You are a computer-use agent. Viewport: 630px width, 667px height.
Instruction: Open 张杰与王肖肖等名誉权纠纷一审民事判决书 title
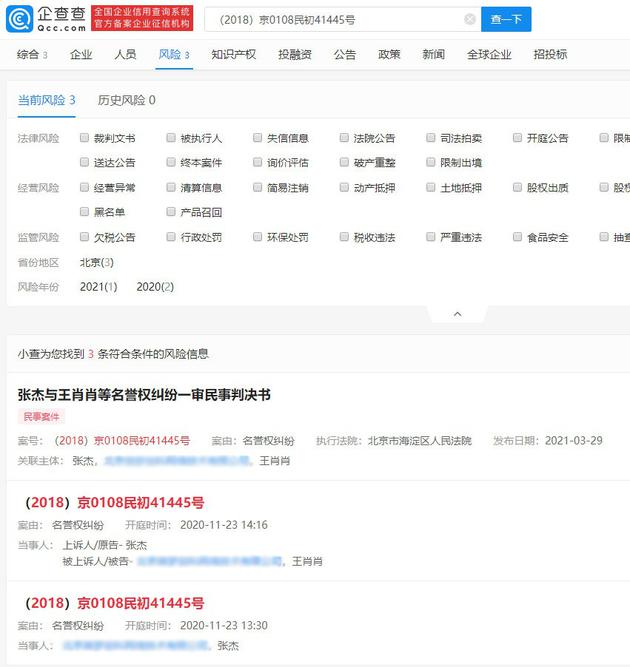(x=144, y=395)
